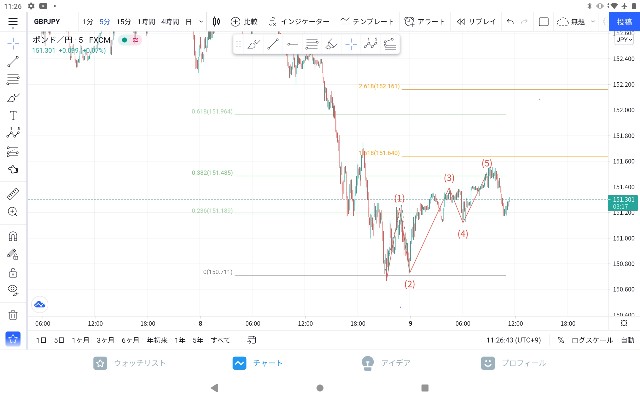Open the icons and shapes tool

coord(13,169)
